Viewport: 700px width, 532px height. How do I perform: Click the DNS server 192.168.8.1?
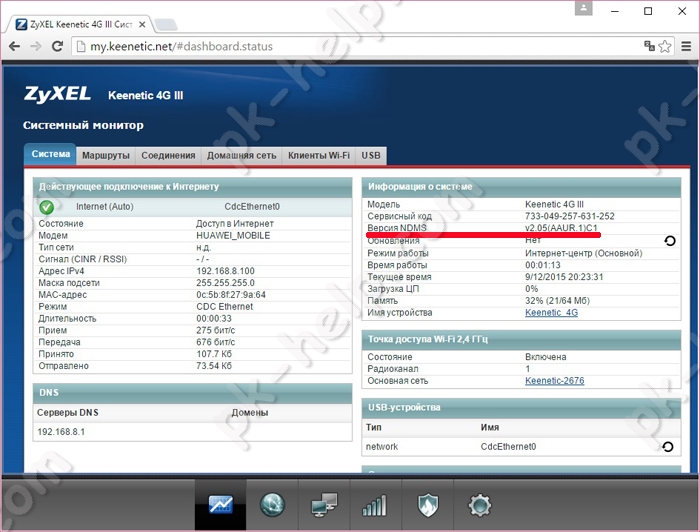click(x=61, y=432)
